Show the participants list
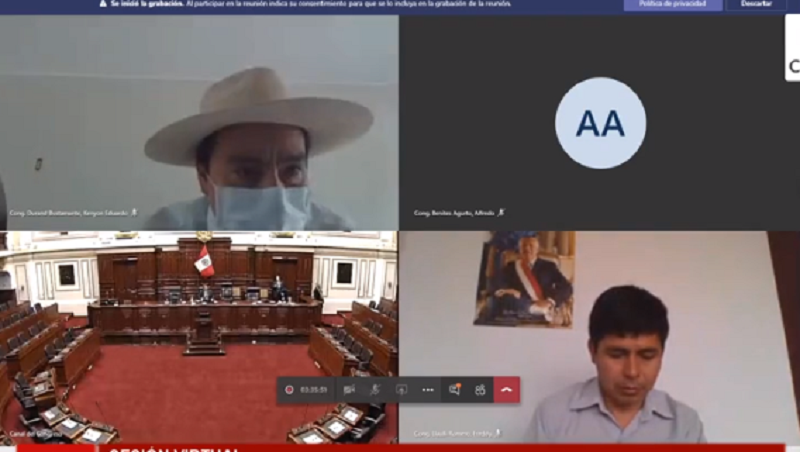Viewport: 800px width, 452px height. [x=480, y=390]
